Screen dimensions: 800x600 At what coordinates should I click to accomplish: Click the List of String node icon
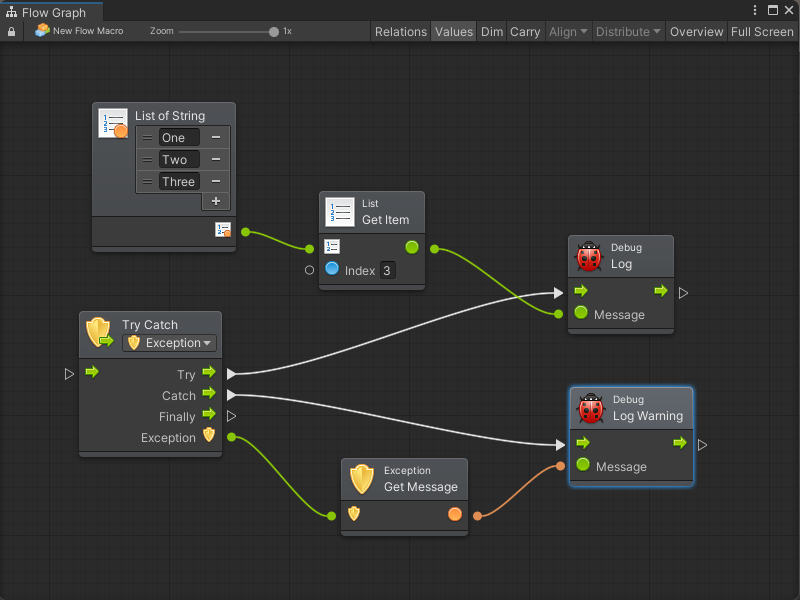tap(113, 123)
